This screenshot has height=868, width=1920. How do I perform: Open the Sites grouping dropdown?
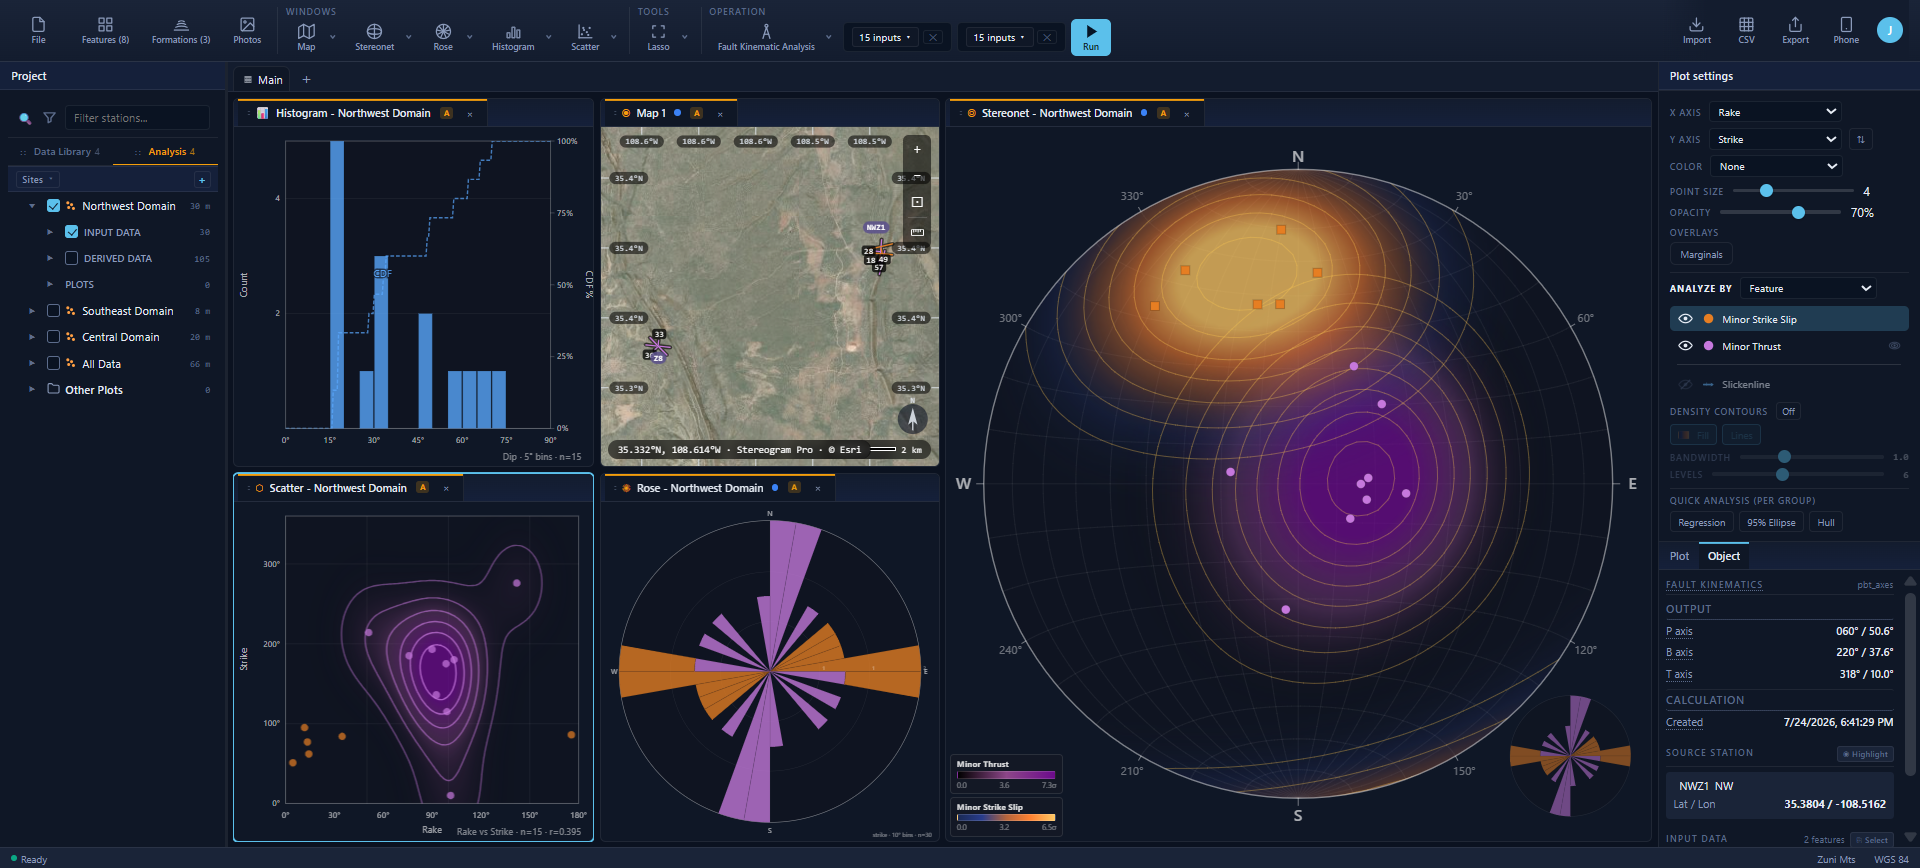[x=37, y=180]
